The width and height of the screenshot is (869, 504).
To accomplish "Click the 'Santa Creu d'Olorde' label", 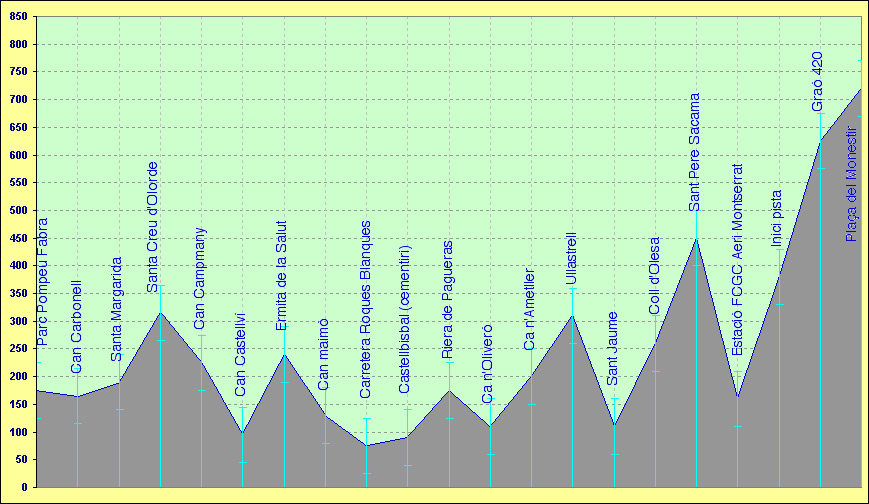I will tap(153, 227).
